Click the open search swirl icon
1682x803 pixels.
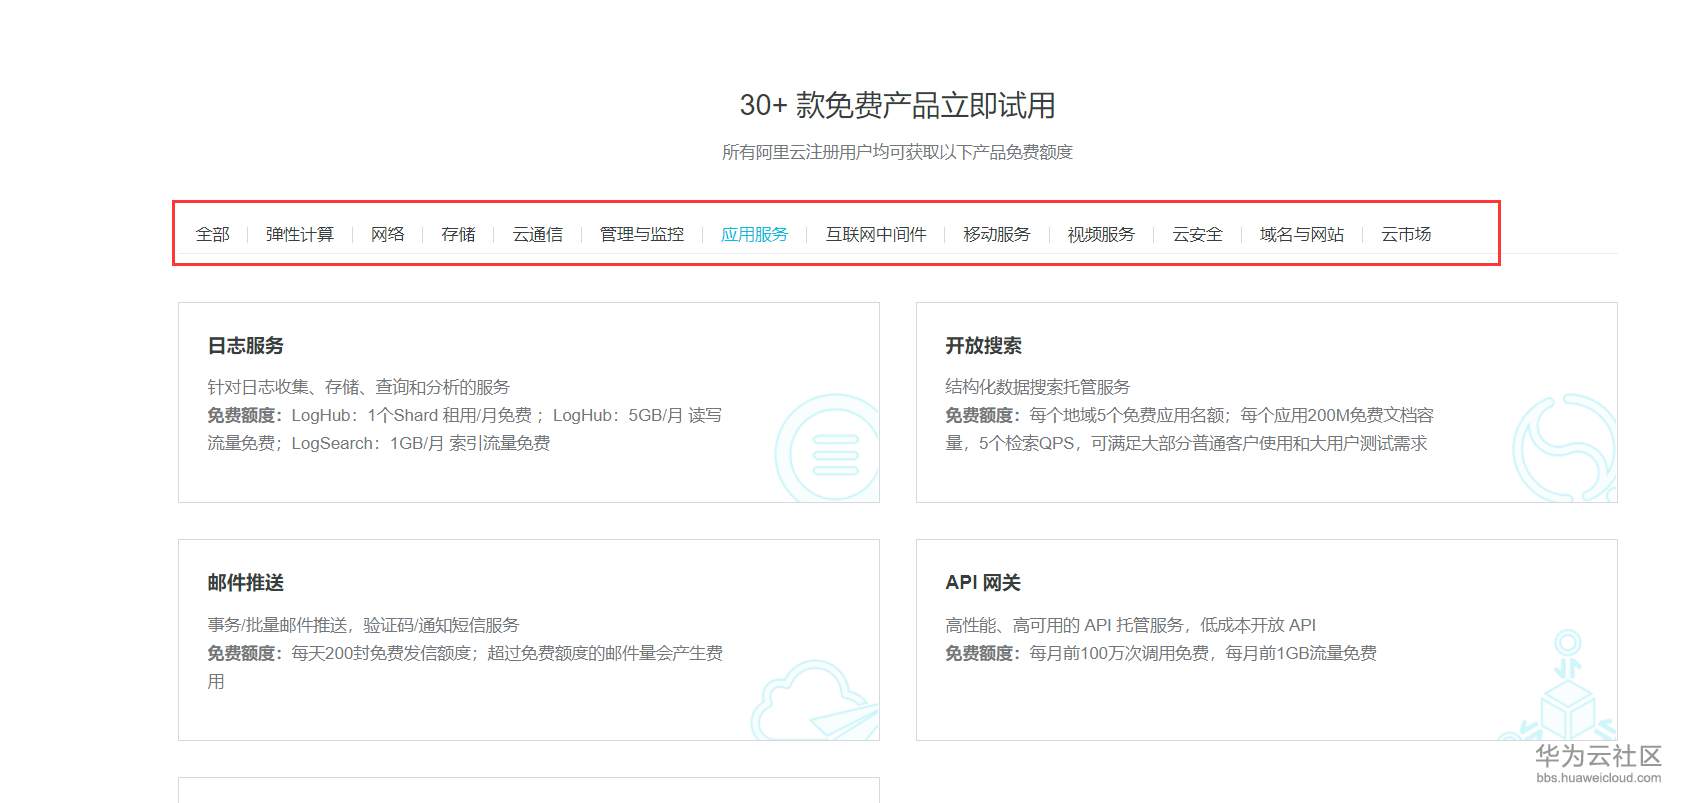click(1565, 450)
